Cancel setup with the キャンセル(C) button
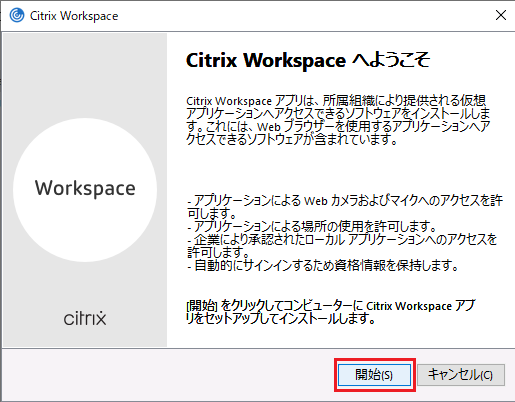This screenshot has width=515, height=402. [x=461, y=375]
